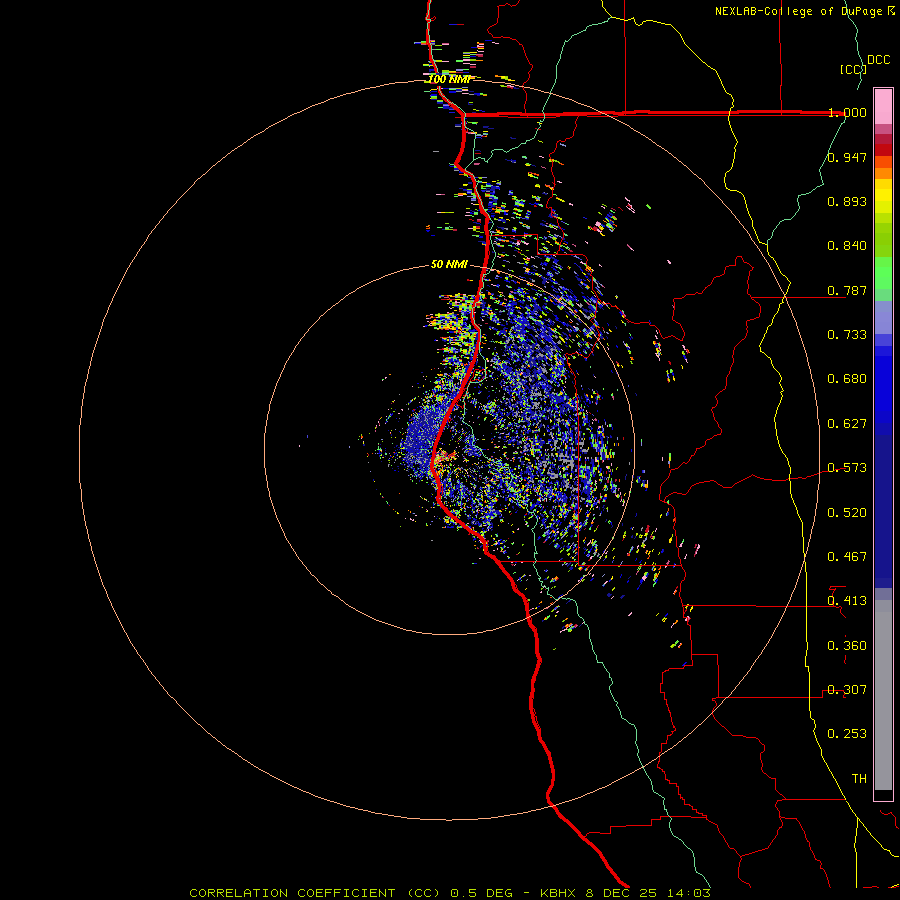Click the bright green segment of color bar

click(x=883, y=273)
